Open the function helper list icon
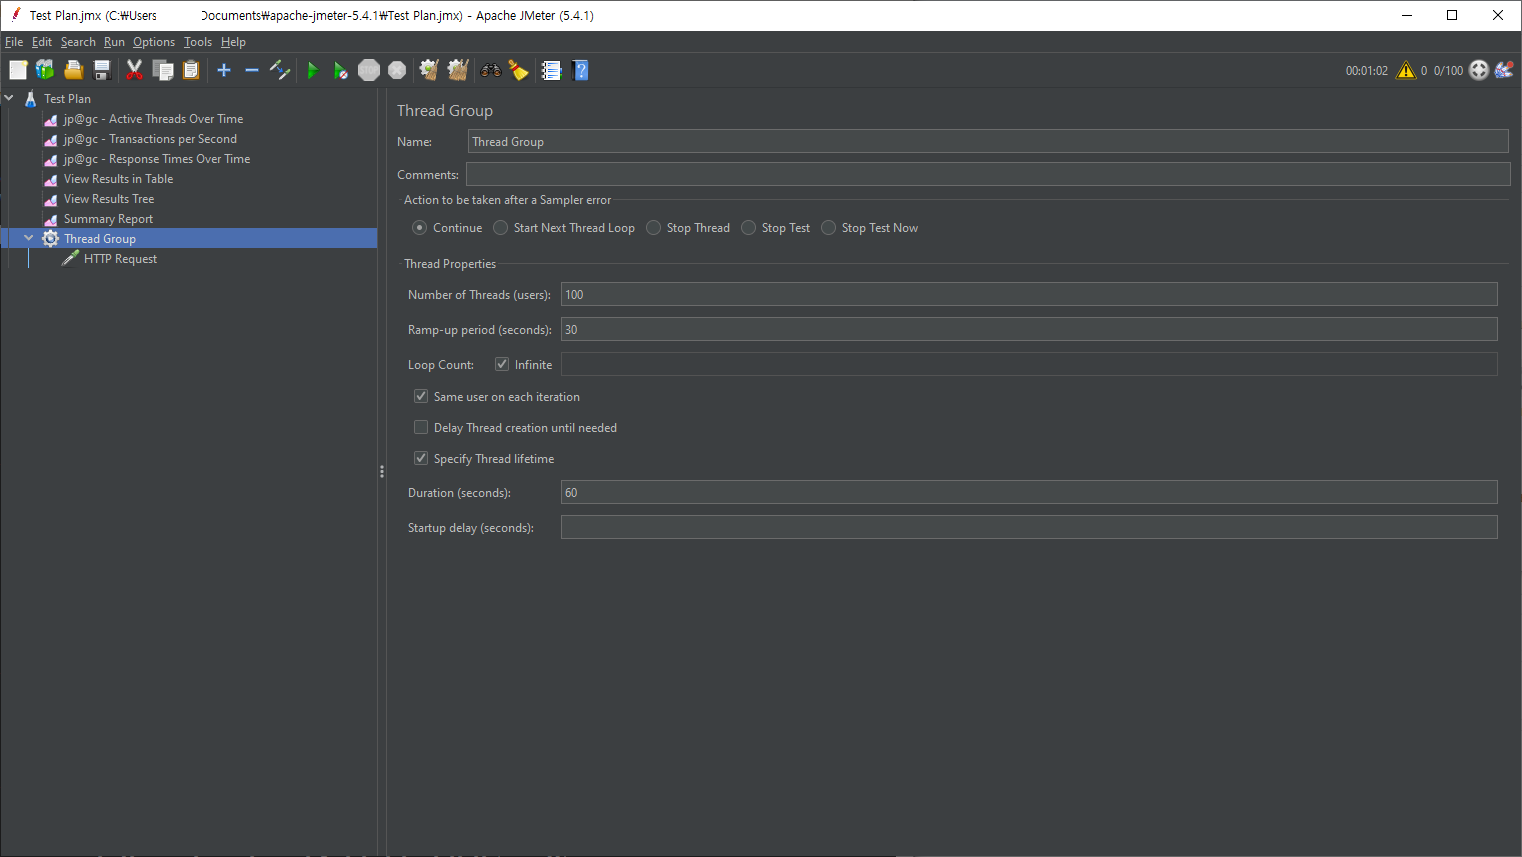The width and height of the screenshot is (1522, 857). [x=551, y=70]
